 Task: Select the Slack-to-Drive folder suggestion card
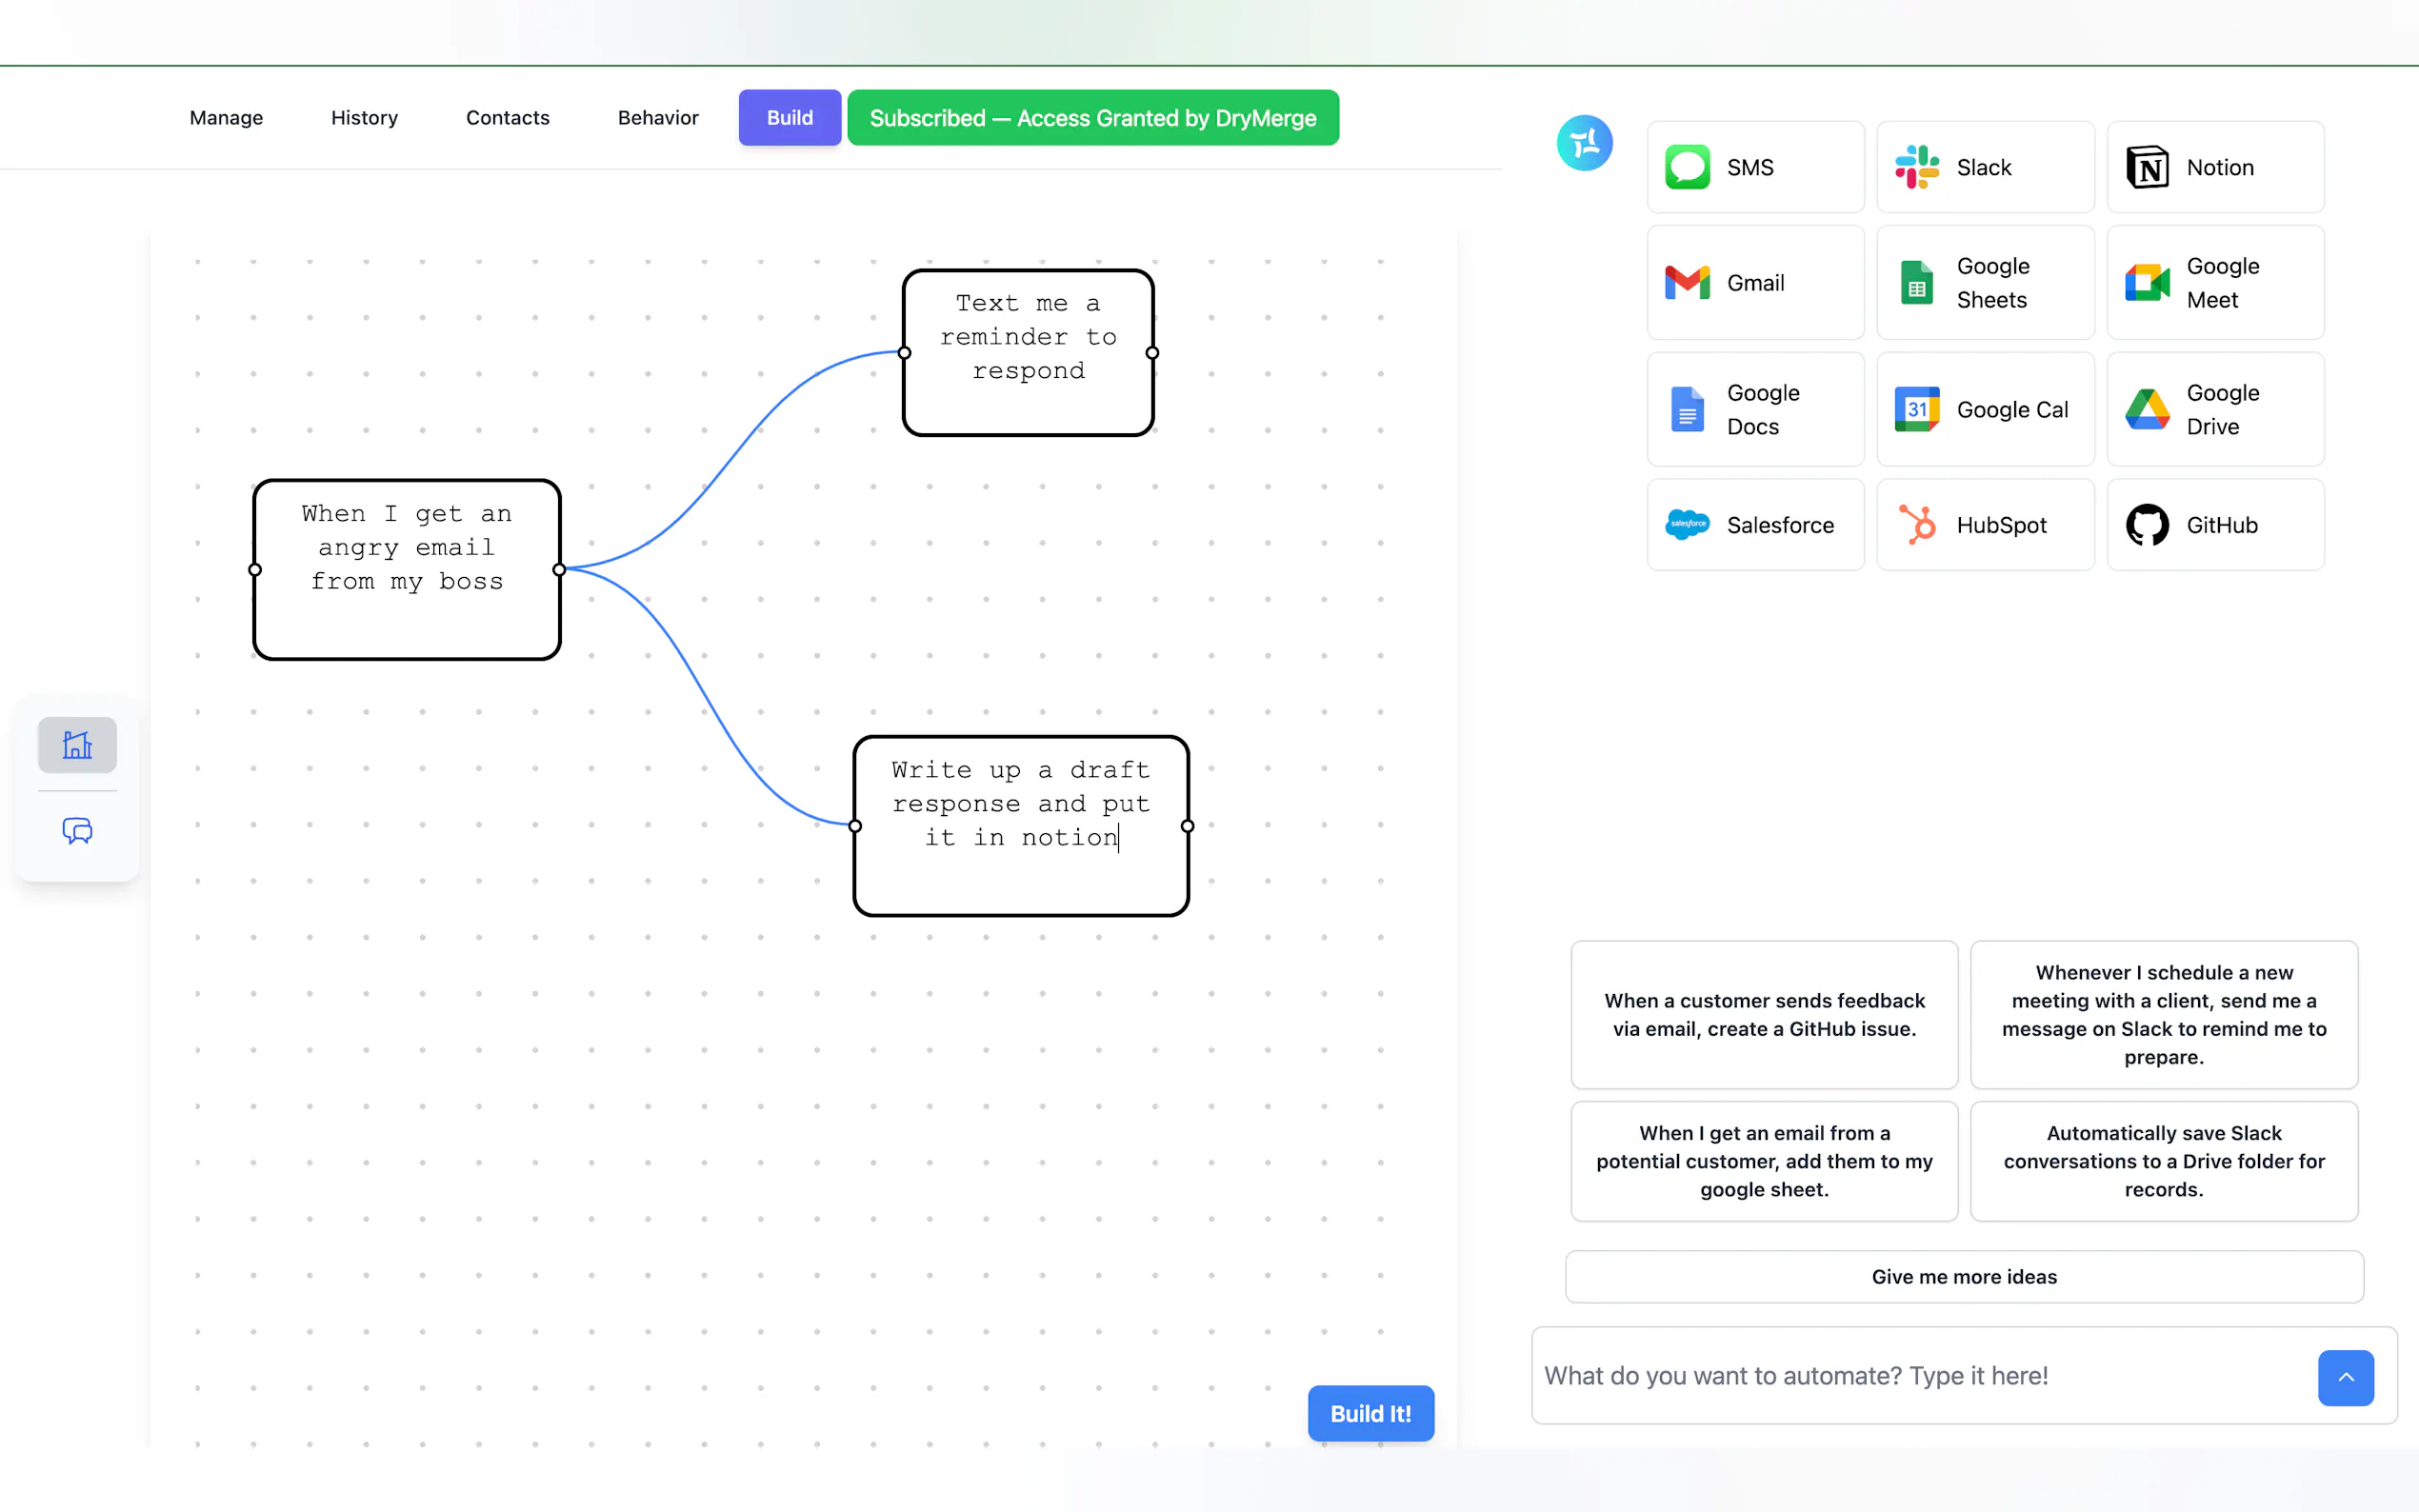2163,1161
